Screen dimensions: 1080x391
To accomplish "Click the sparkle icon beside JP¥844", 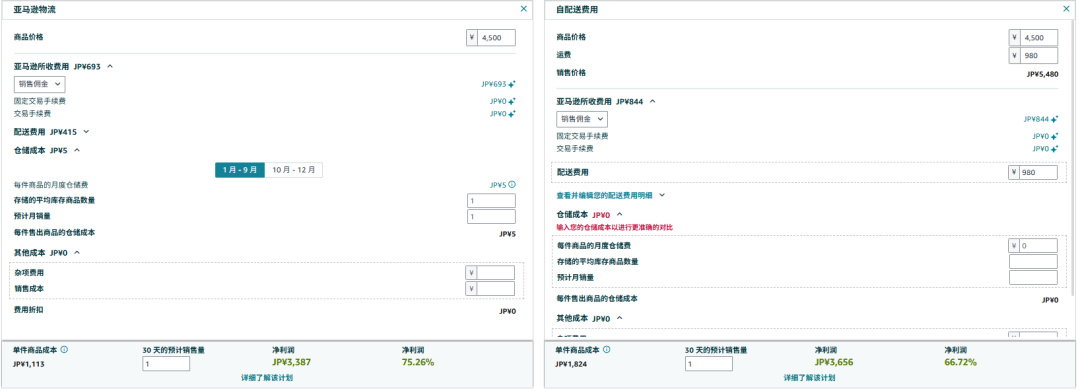I will (x=1055, y=119).
